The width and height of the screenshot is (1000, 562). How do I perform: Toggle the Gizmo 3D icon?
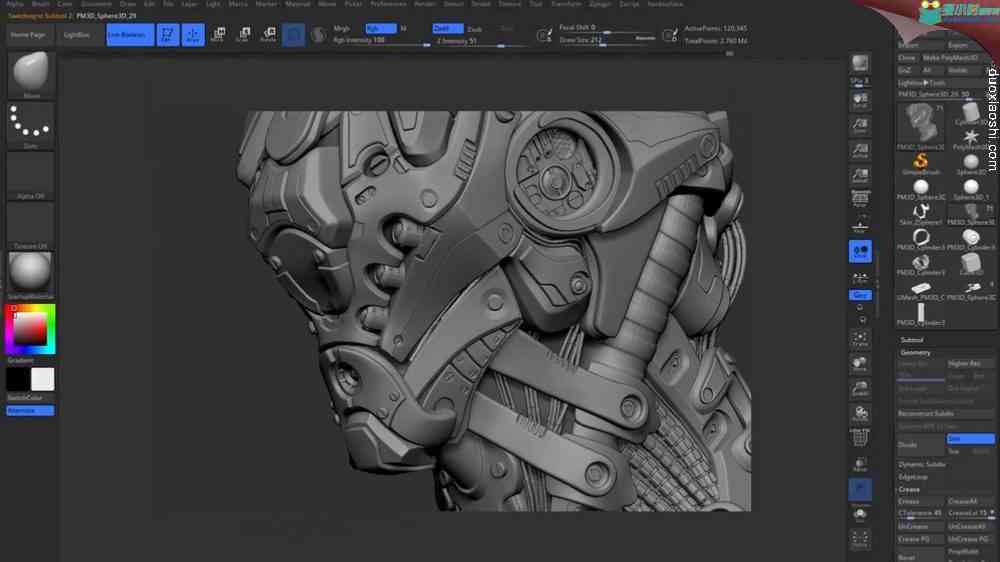(293, 34)
